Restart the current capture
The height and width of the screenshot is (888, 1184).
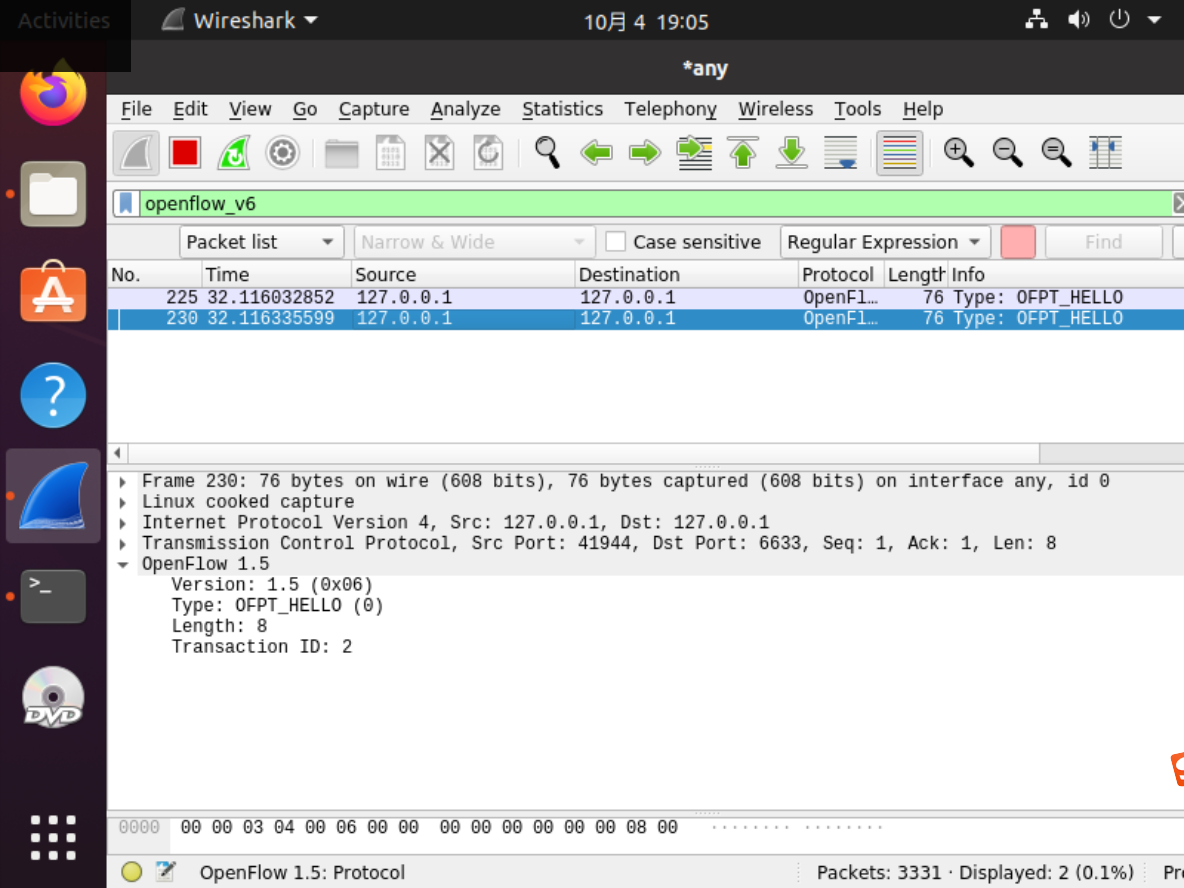point(234,153)
